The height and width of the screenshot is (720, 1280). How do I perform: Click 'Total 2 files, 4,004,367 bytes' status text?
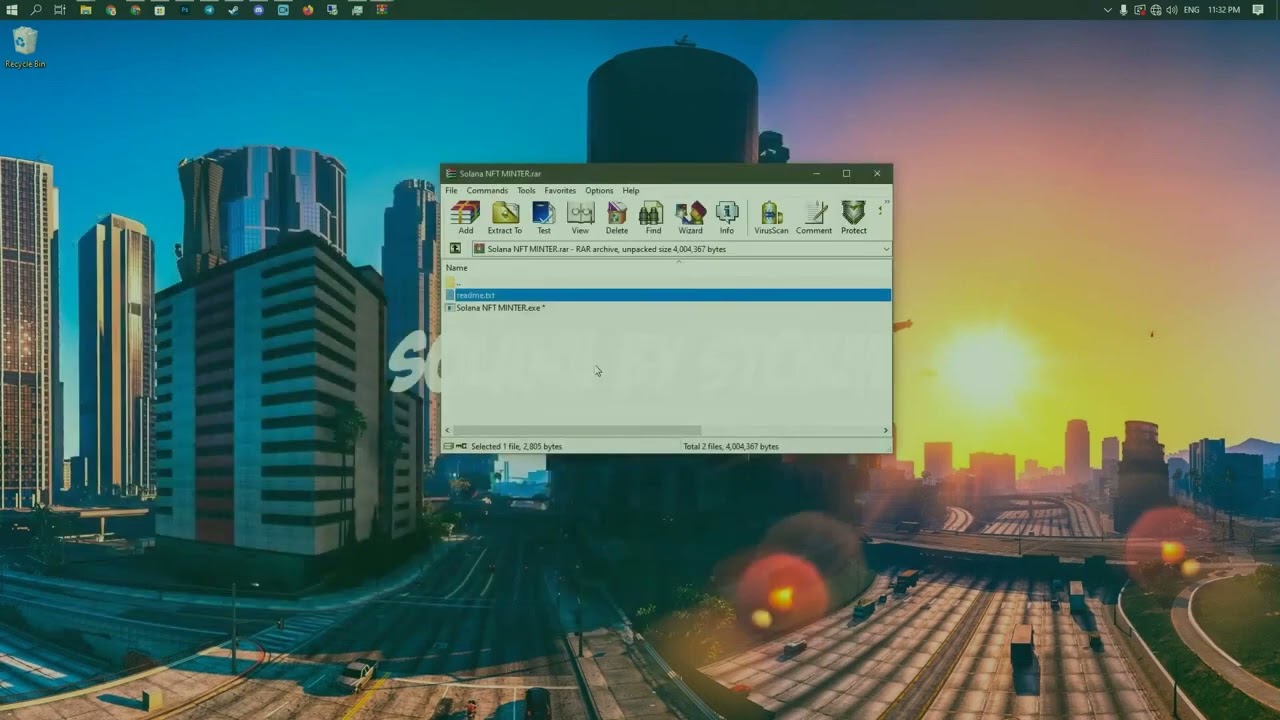click(x=731, y=446)
